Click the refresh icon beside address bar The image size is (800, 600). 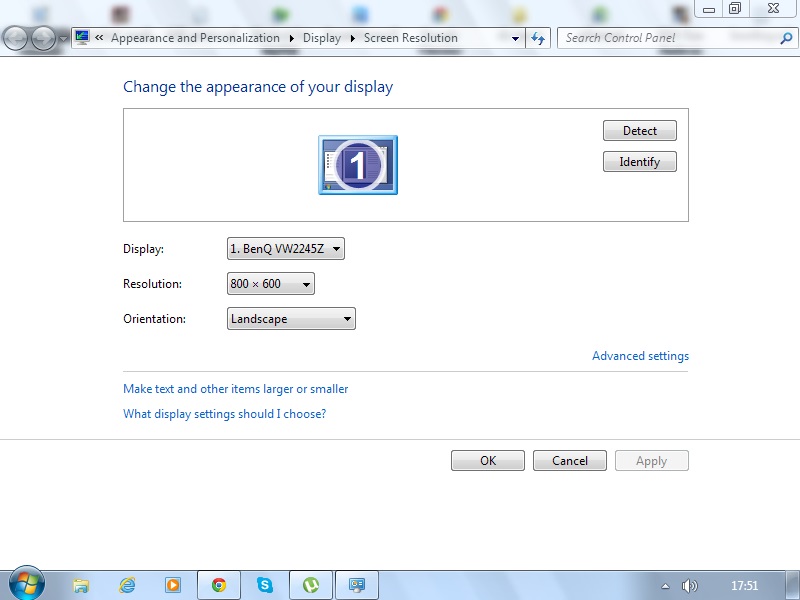[x=538, y=38]
